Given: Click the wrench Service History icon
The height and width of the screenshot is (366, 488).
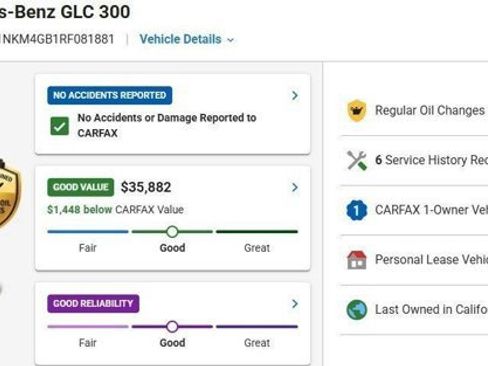Looking at the screenshot, I should click(357, 160).
